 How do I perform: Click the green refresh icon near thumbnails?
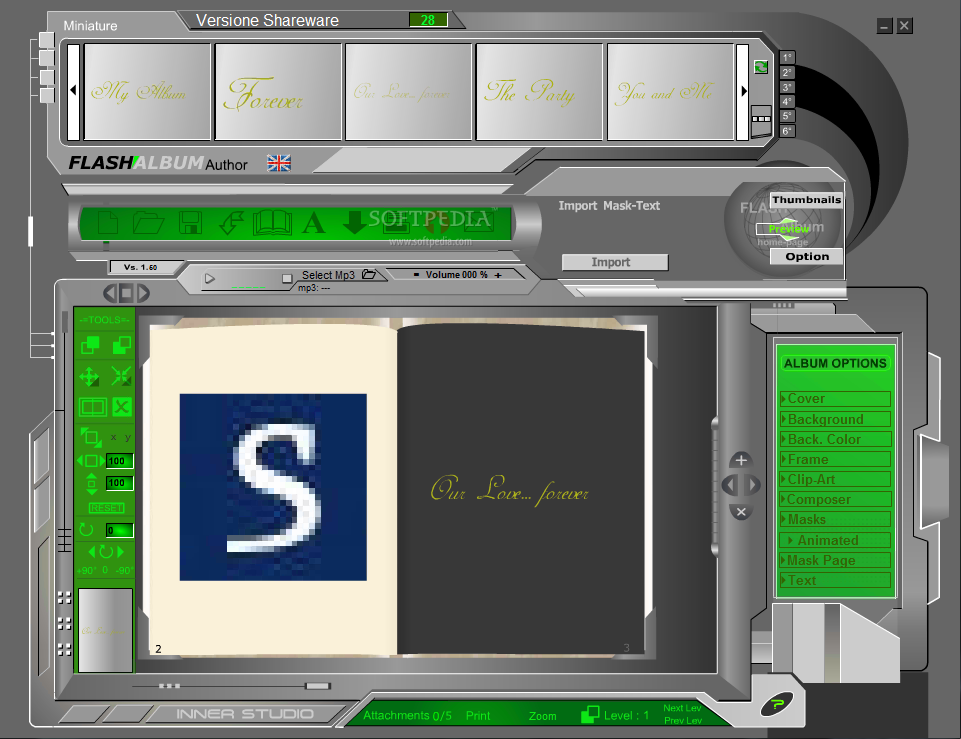[761, 67]
